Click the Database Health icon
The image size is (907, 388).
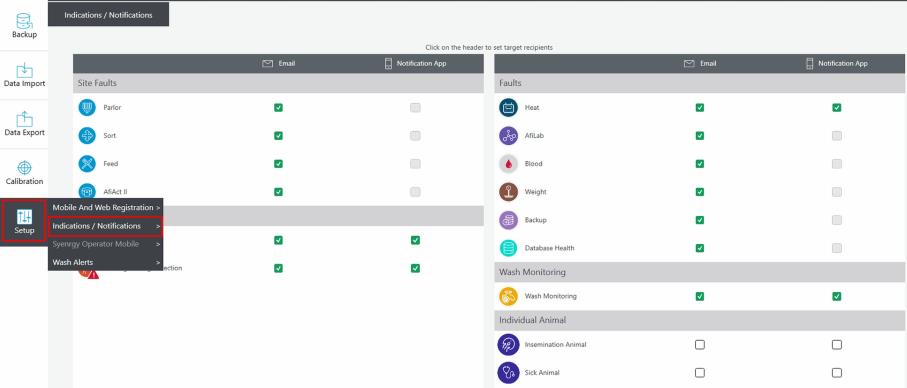click(x=508, y=248)
